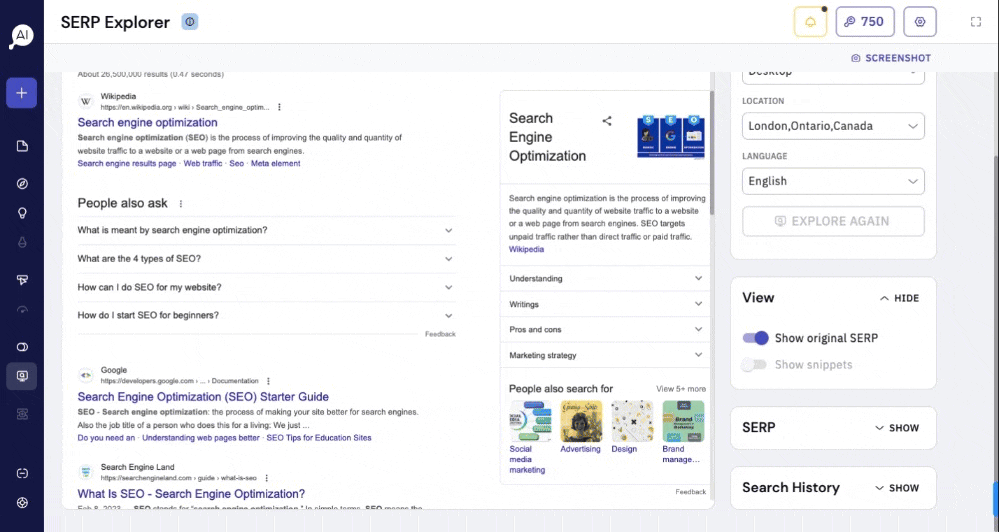Toggle the Show snippets switch
This screenshot has width=999, height=532.
[x=754, y=364]
